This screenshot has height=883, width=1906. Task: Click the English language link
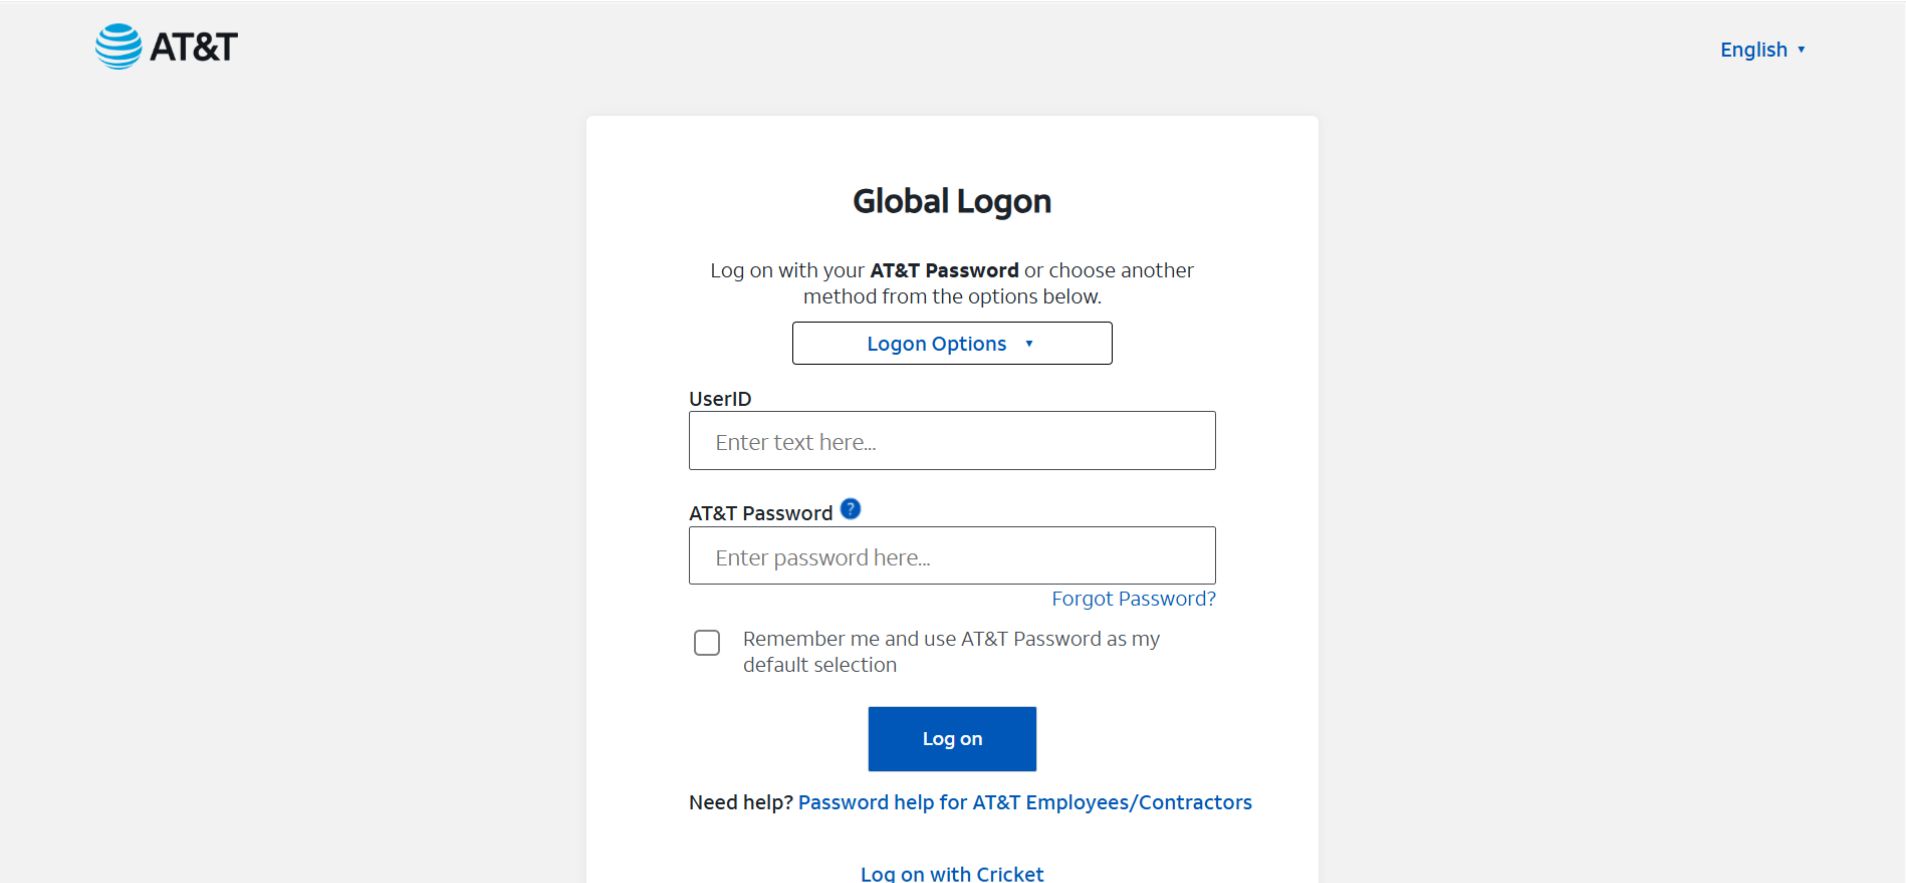pos(1755,49)
